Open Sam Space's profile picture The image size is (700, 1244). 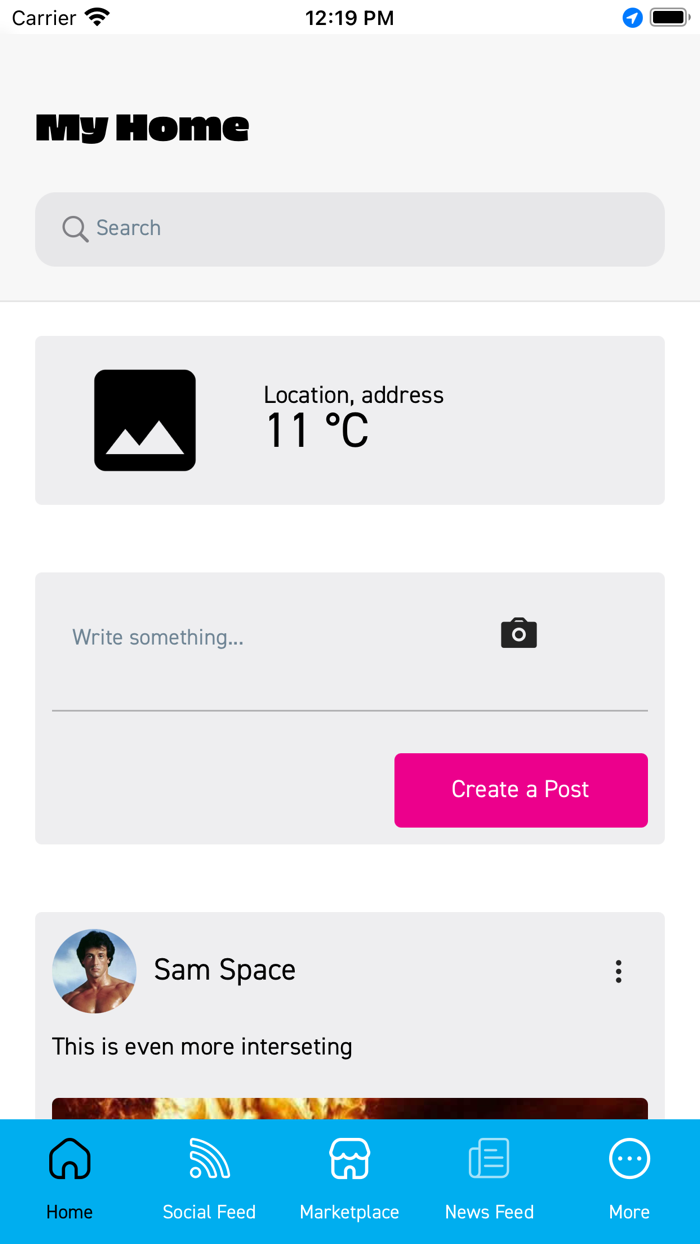(94, 971)
